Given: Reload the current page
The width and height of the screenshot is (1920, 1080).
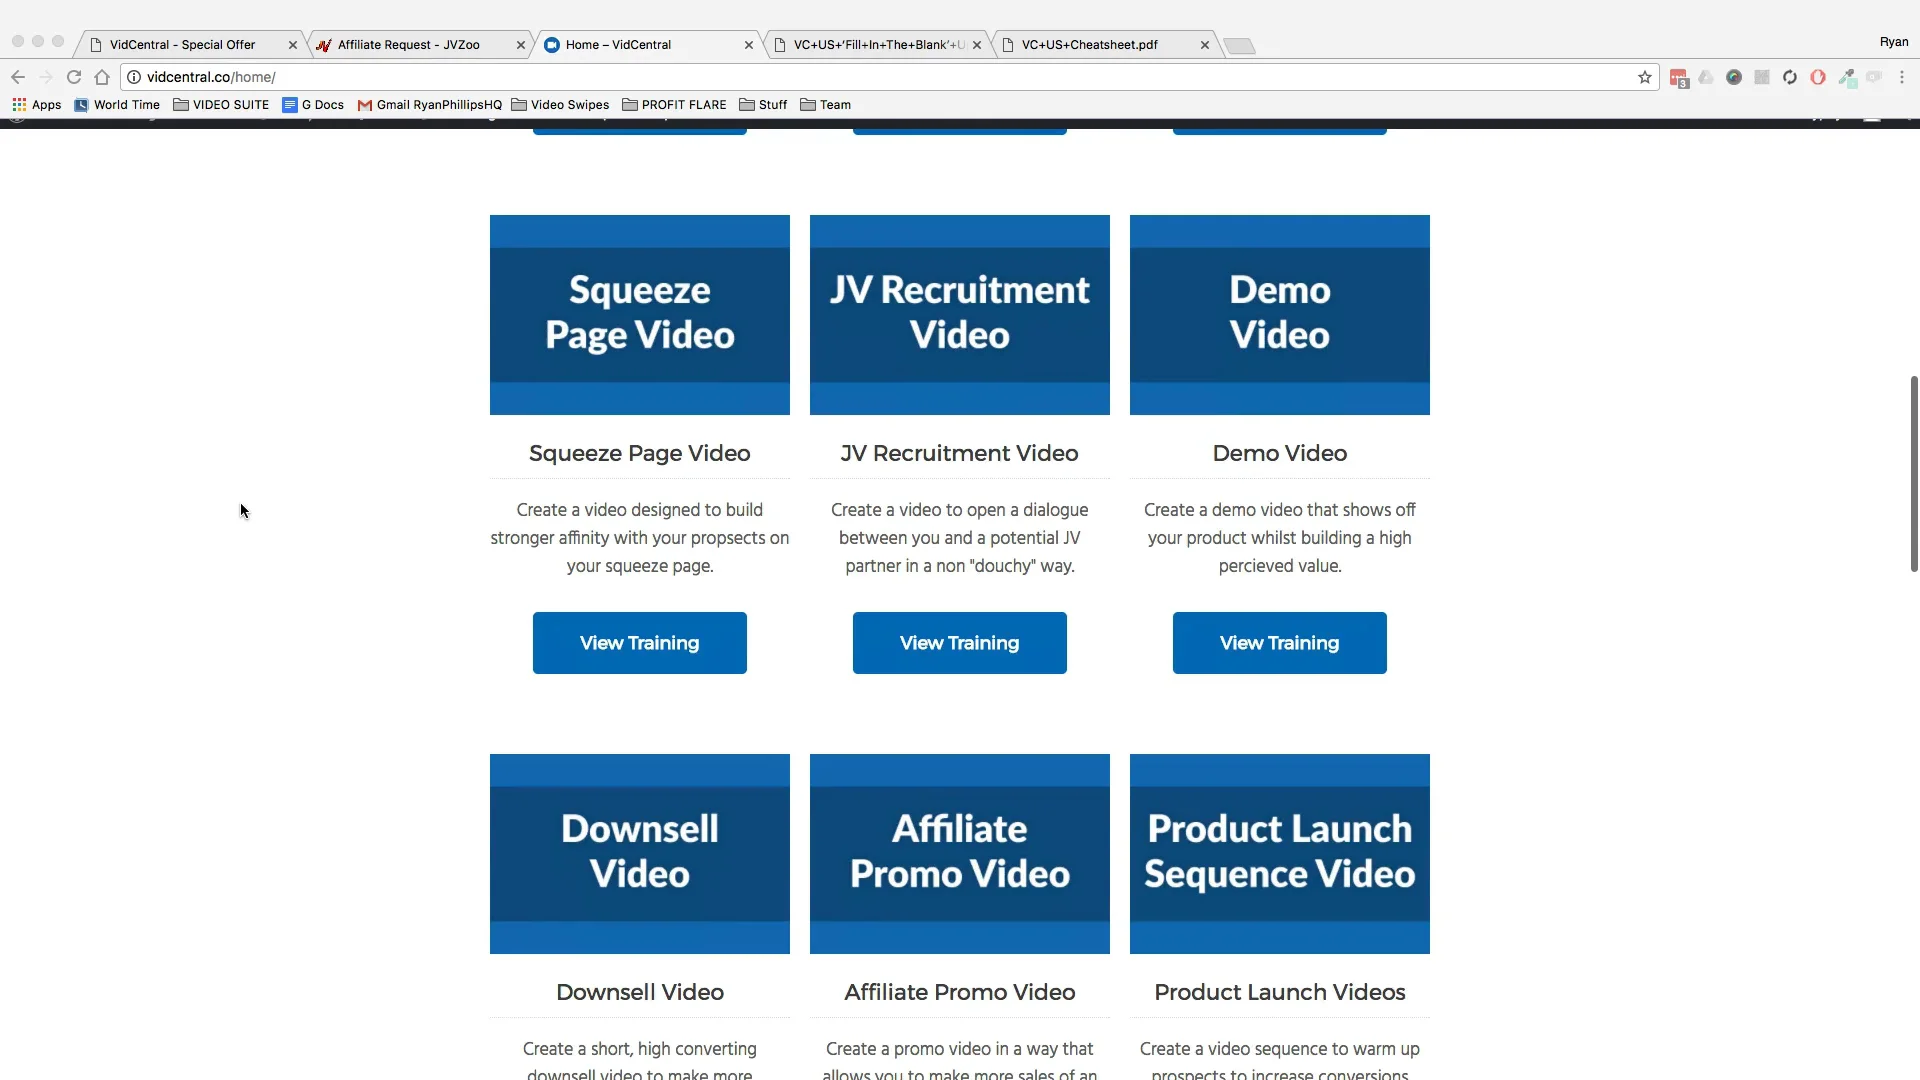Looking at the screenshot, I should pos(74,77).
